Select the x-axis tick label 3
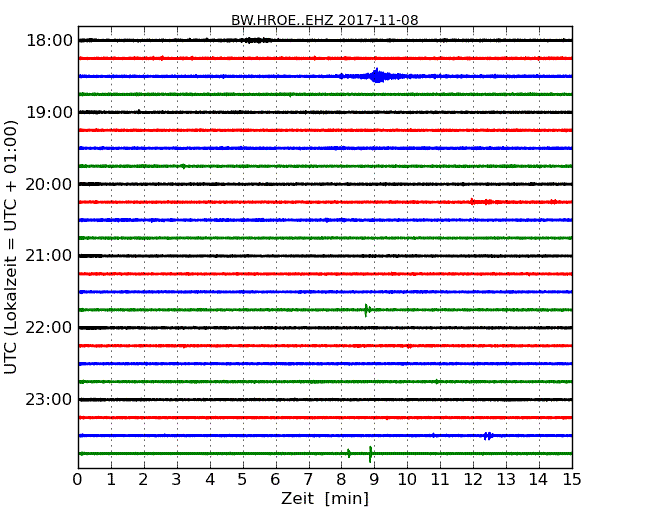Image resolution: width=650 pixels, height=520 pixels. tap(177, 480)
